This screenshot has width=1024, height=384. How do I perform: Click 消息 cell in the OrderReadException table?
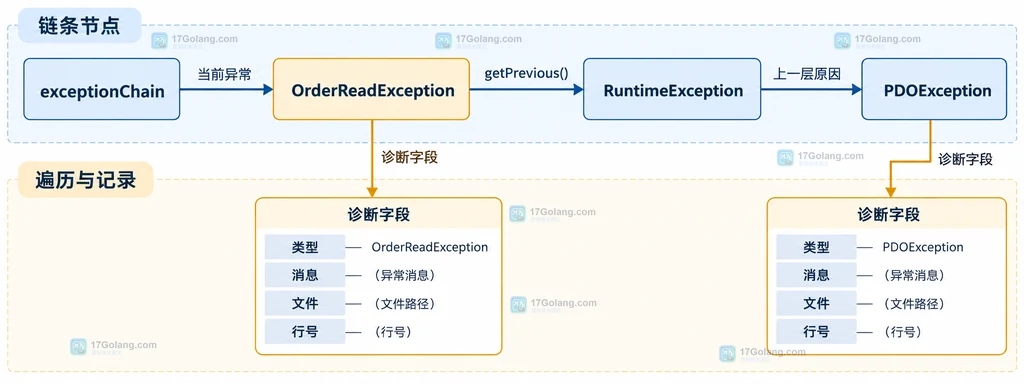click(305, 276)
